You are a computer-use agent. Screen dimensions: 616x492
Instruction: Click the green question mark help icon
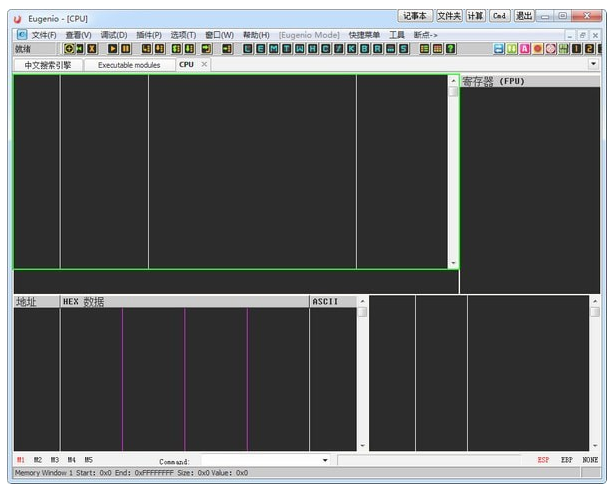pos(451,49)
